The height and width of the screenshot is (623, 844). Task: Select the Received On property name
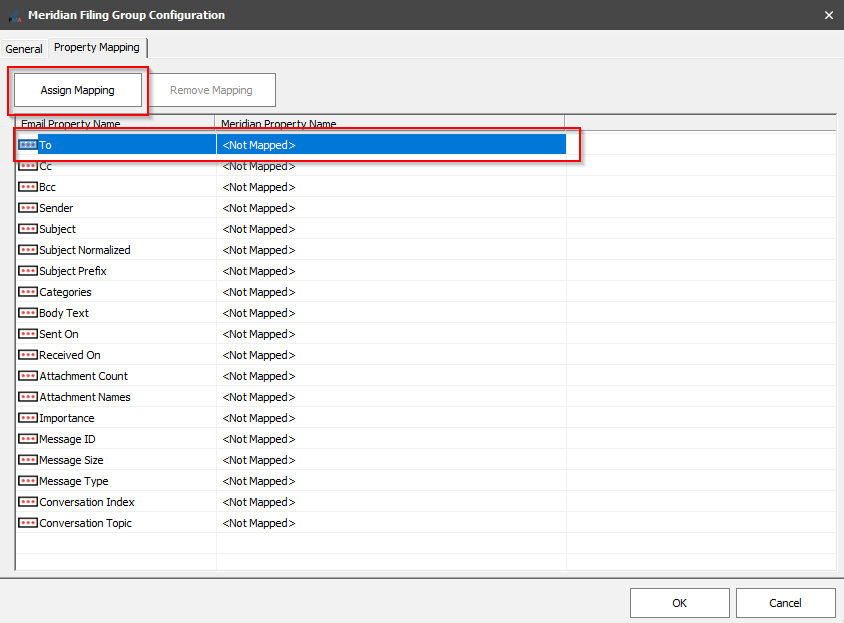coord(69,355)
